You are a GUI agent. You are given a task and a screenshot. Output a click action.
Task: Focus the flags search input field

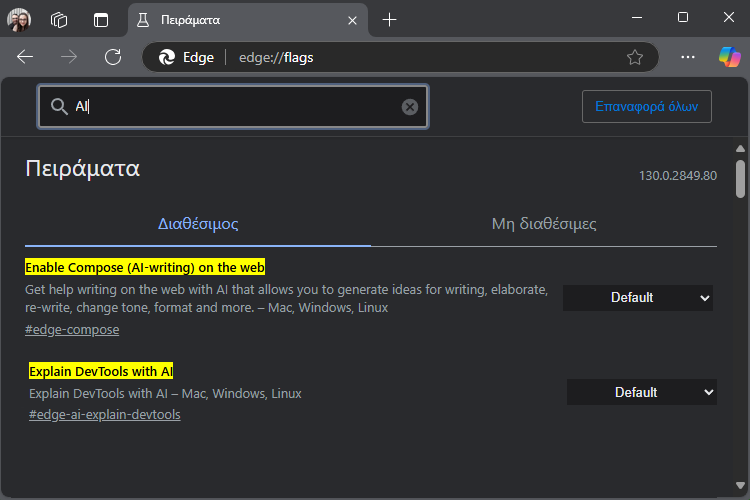233,107
